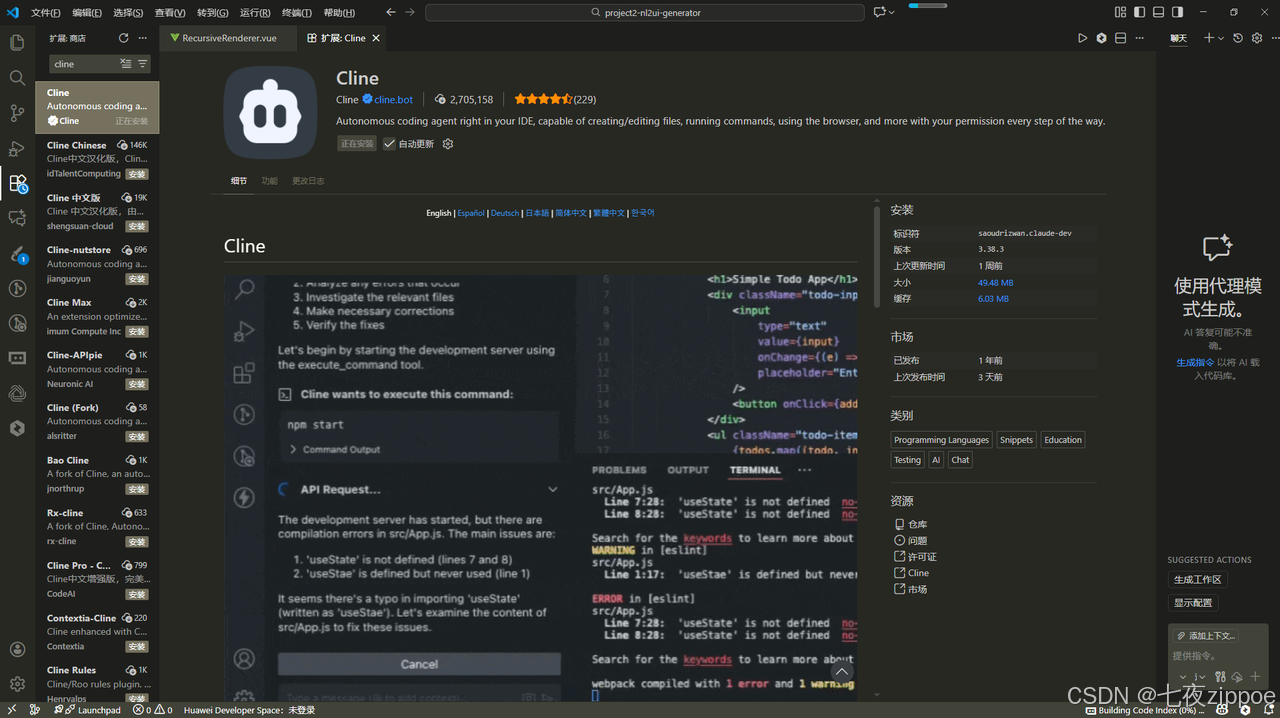Open the Extensions view in activity bar
The image size is (1280, 718).
point(17,183)
